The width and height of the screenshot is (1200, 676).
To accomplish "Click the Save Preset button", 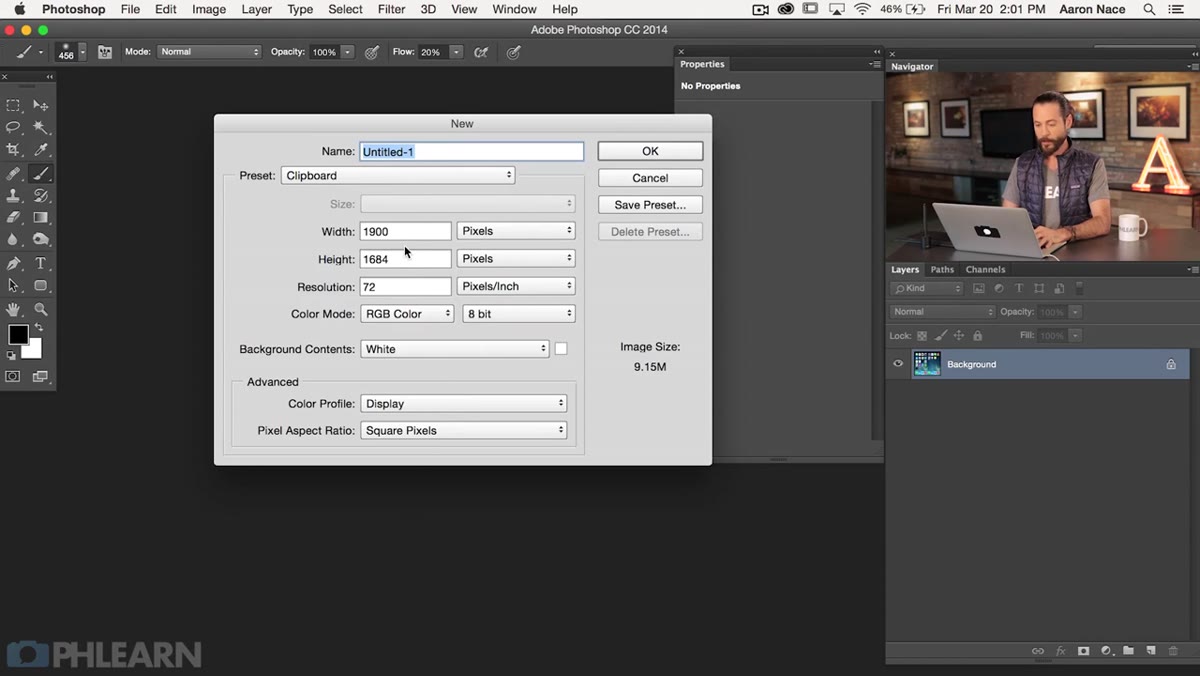I will 650,205.
